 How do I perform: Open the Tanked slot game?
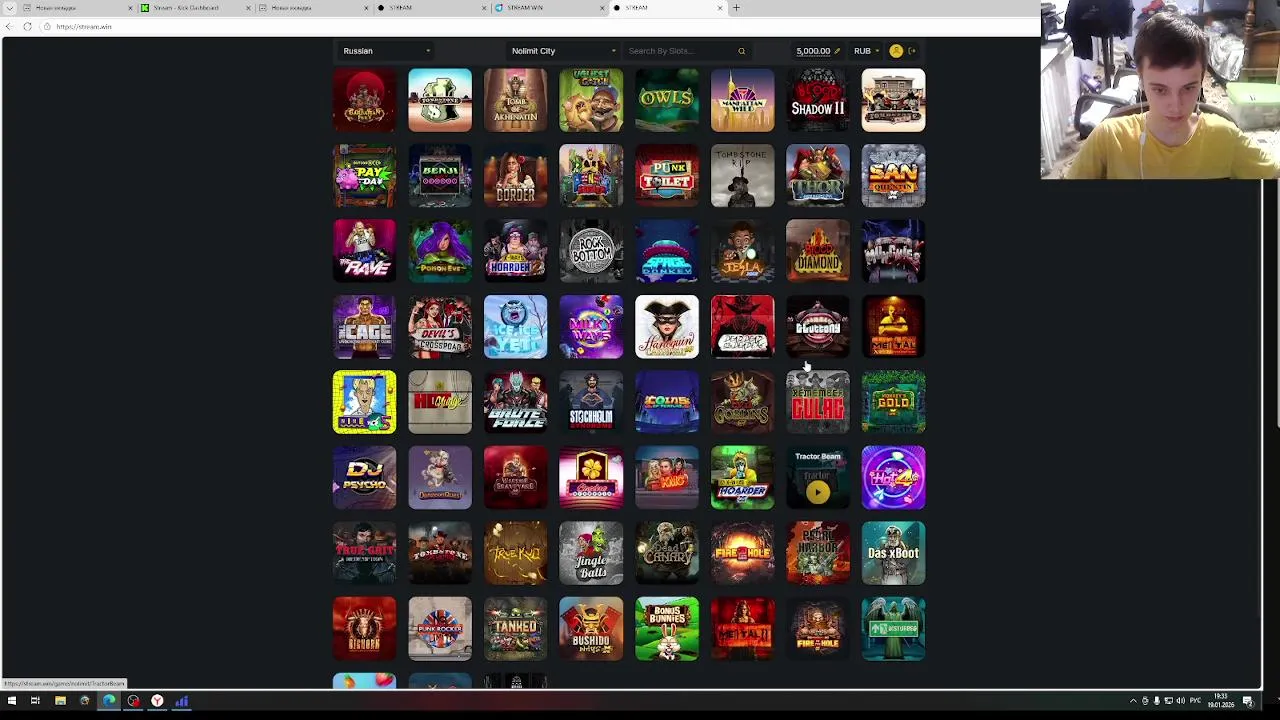(515, 629)
